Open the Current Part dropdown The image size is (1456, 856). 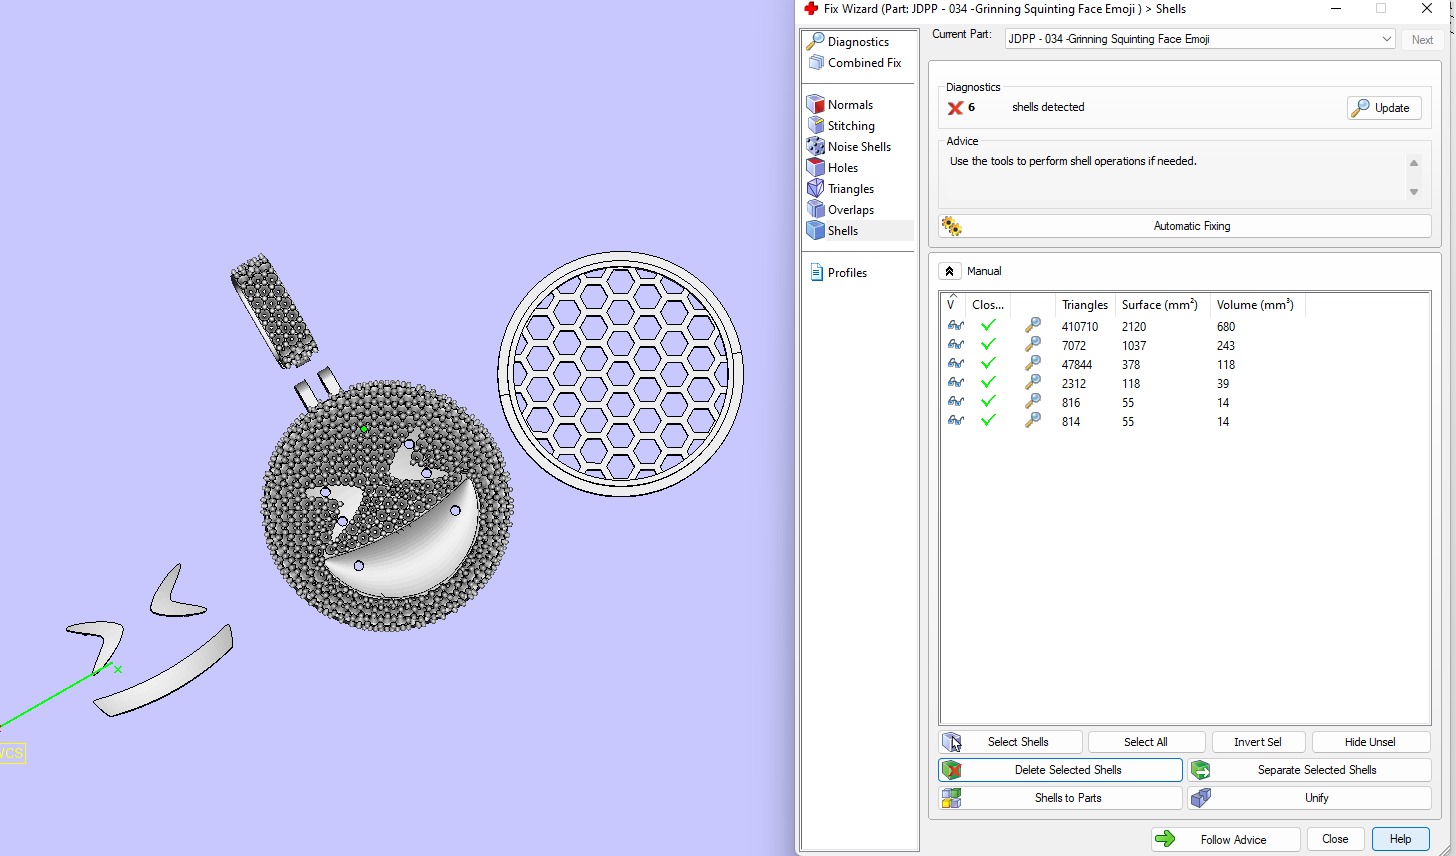[x=1200, y=39]
